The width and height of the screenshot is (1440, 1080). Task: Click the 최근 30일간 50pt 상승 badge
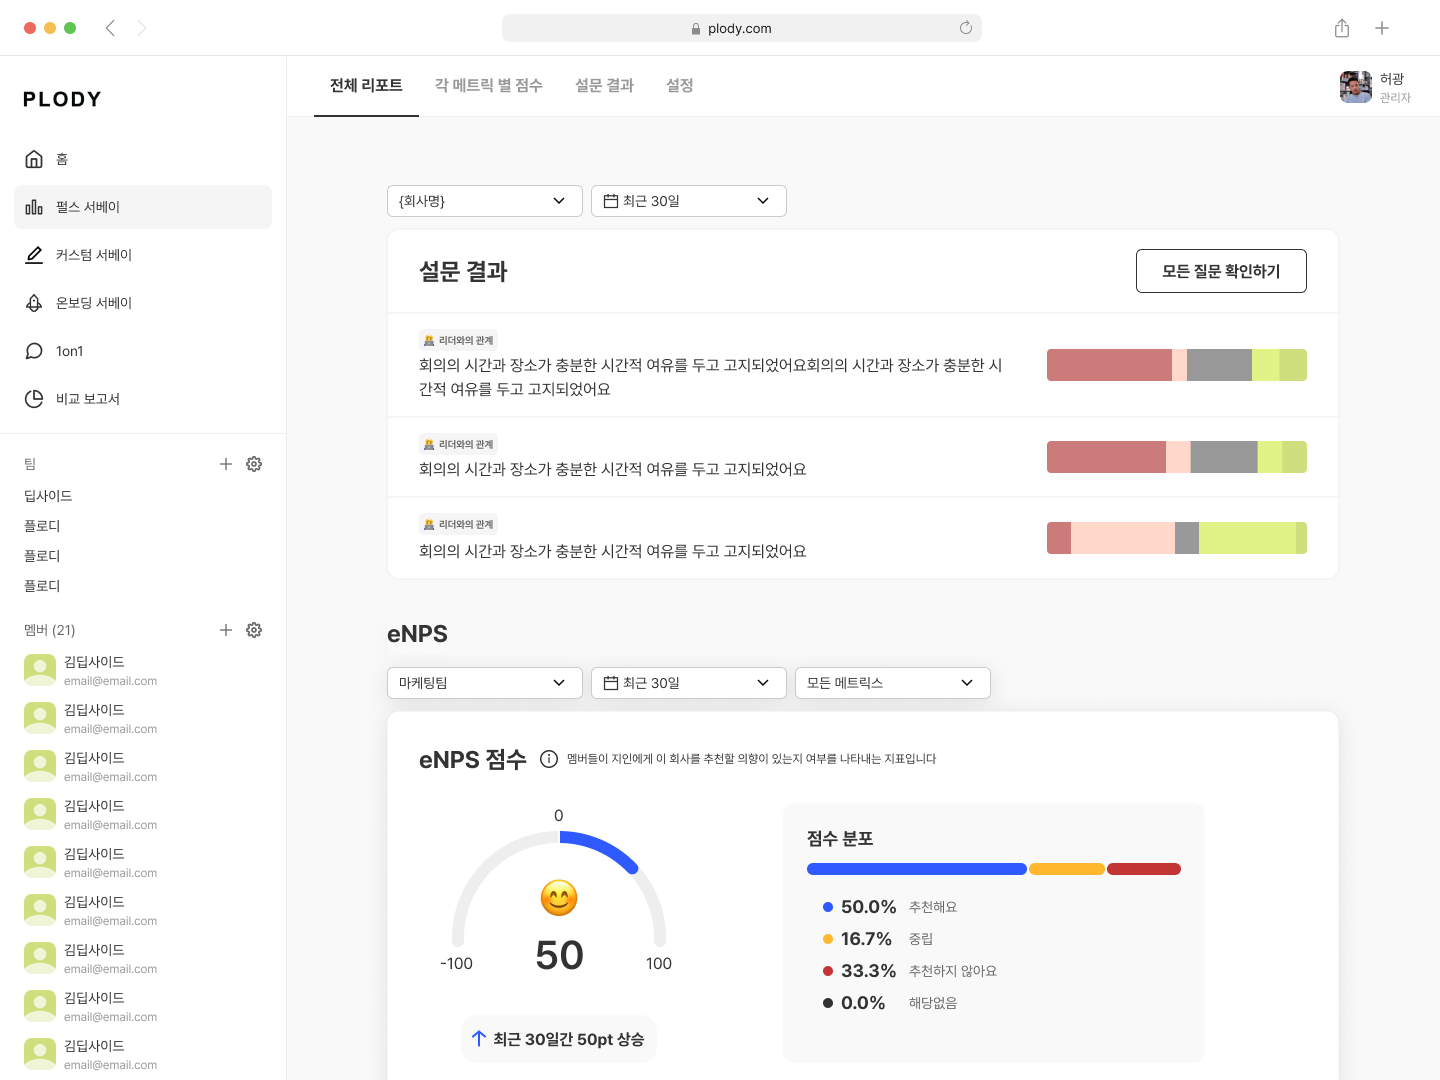click(559, 1039)
